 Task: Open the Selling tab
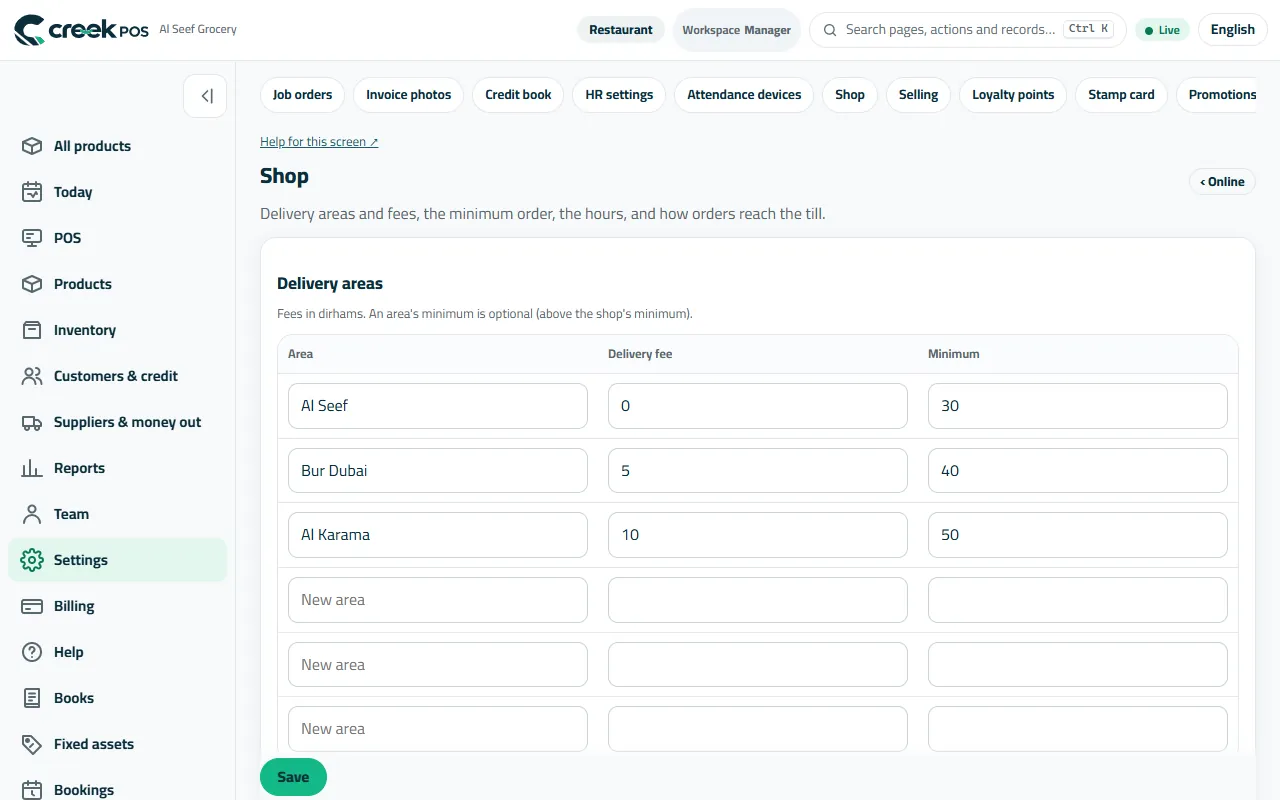click(x=918, y=95)
